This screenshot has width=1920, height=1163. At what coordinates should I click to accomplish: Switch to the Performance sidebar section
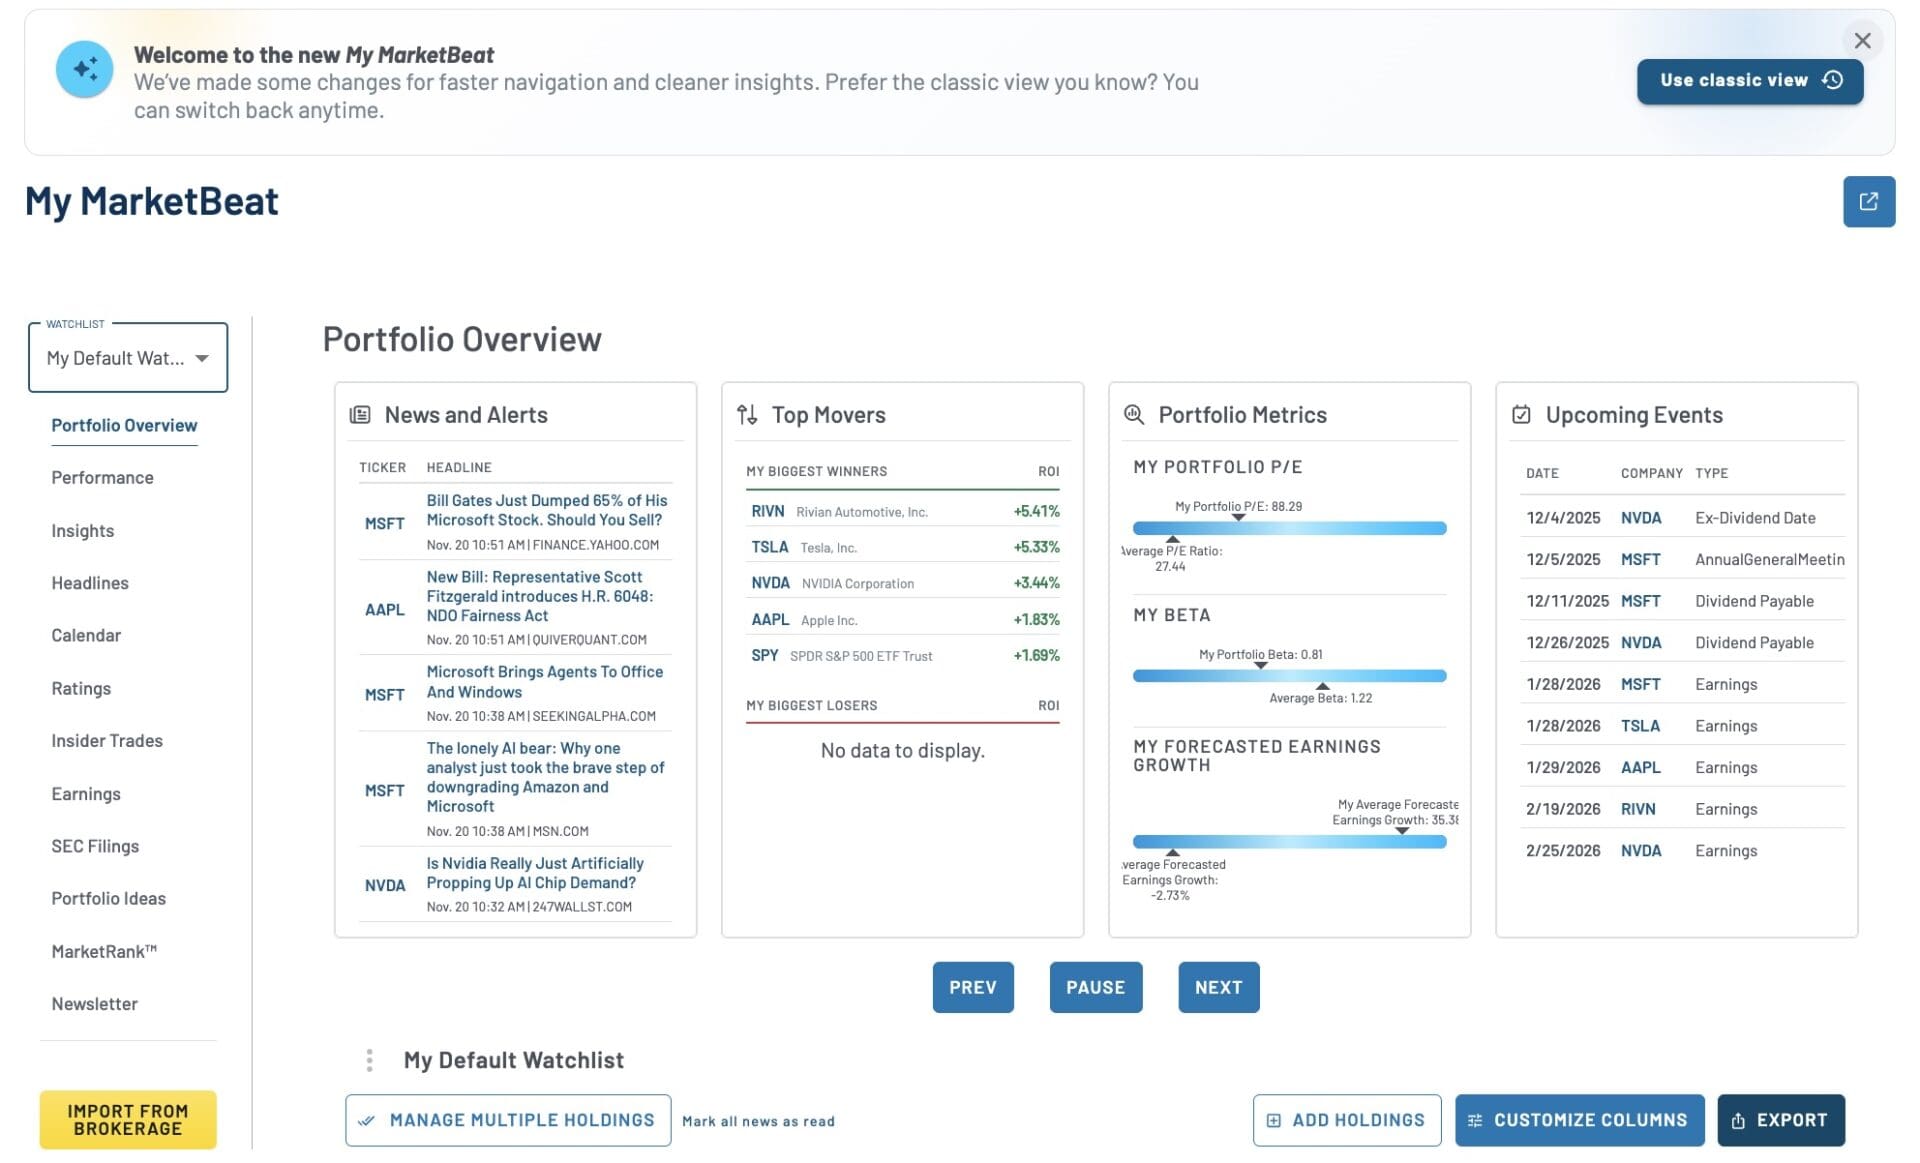(102, 478)
